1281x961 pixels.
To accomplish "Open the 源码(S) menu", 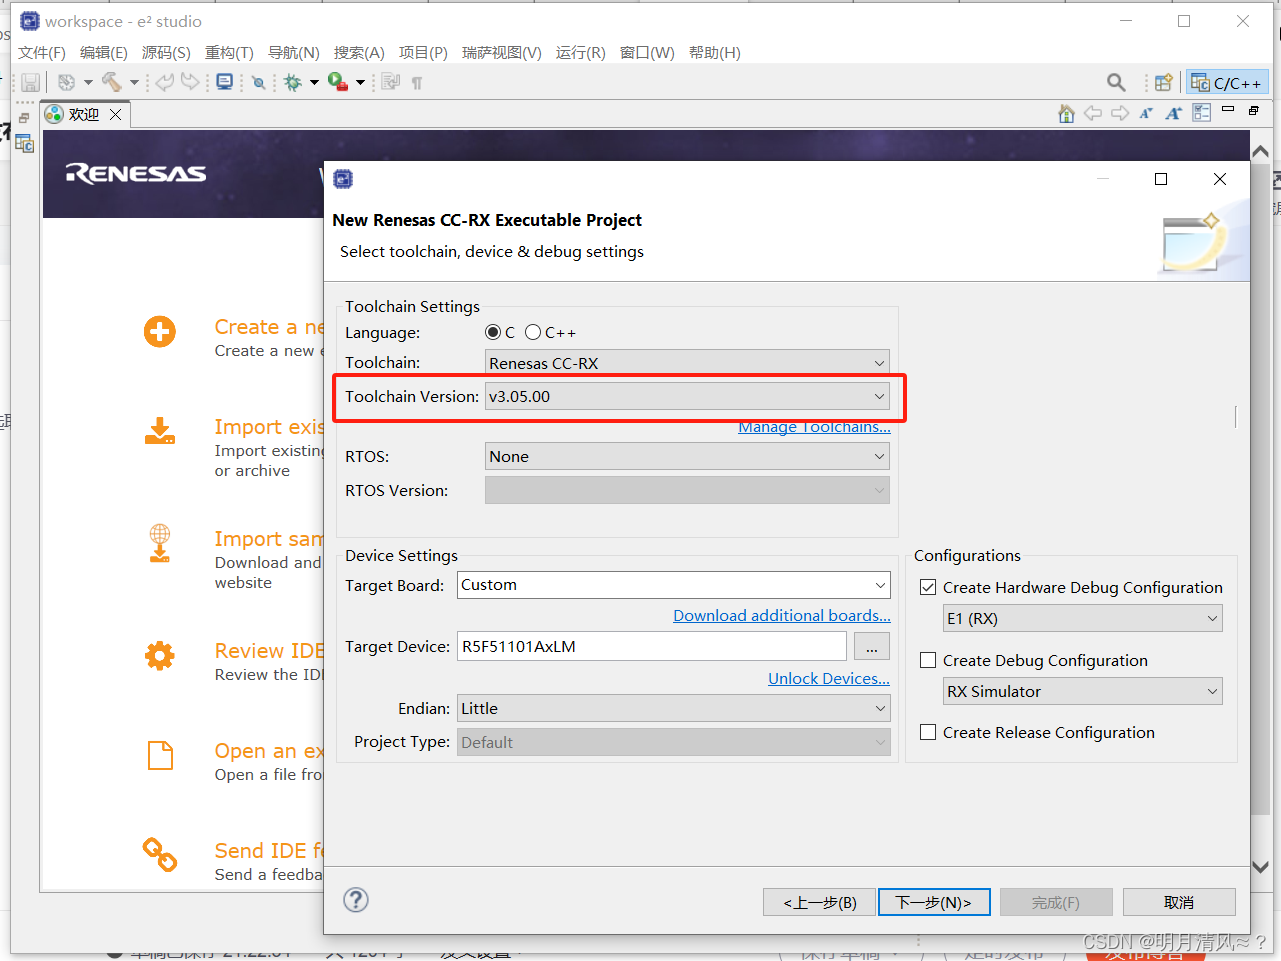I will [x=166, y=52].
